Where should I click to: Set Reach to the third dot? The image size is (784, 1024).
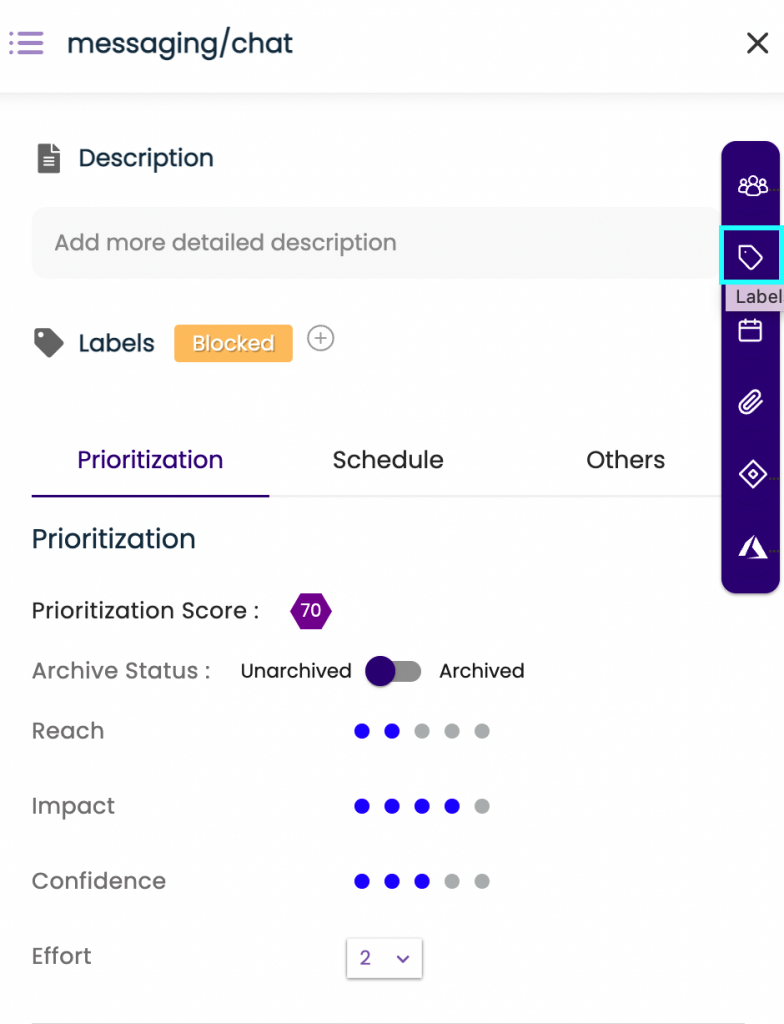422,731
